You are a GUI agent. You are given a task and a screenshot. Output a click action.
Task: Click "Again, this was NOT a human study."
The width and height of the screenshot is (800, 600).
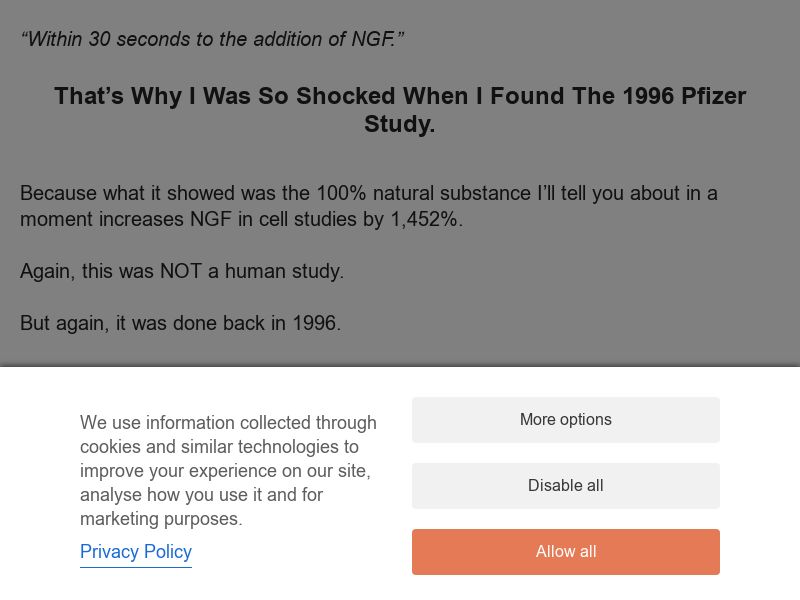click(182, 271)
